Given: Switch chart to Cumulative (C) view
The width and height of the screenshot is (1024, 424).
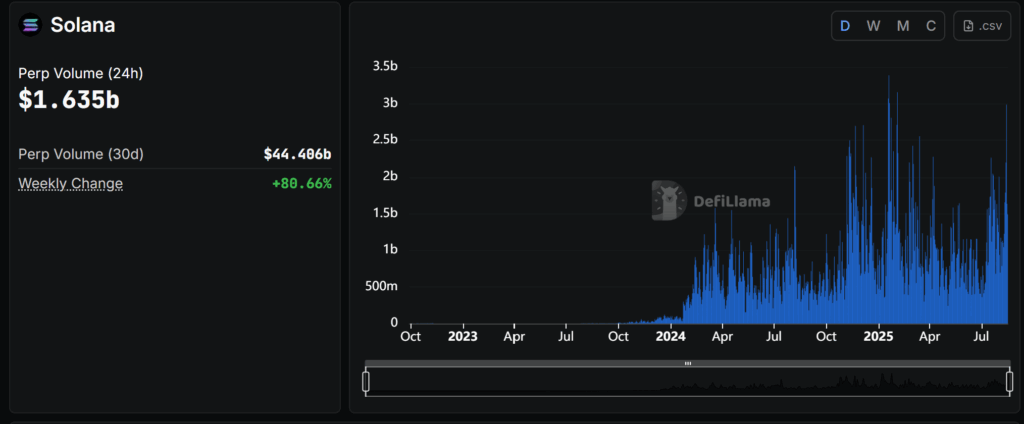Looking at the screenshot, I should click(x=931, y=26).
